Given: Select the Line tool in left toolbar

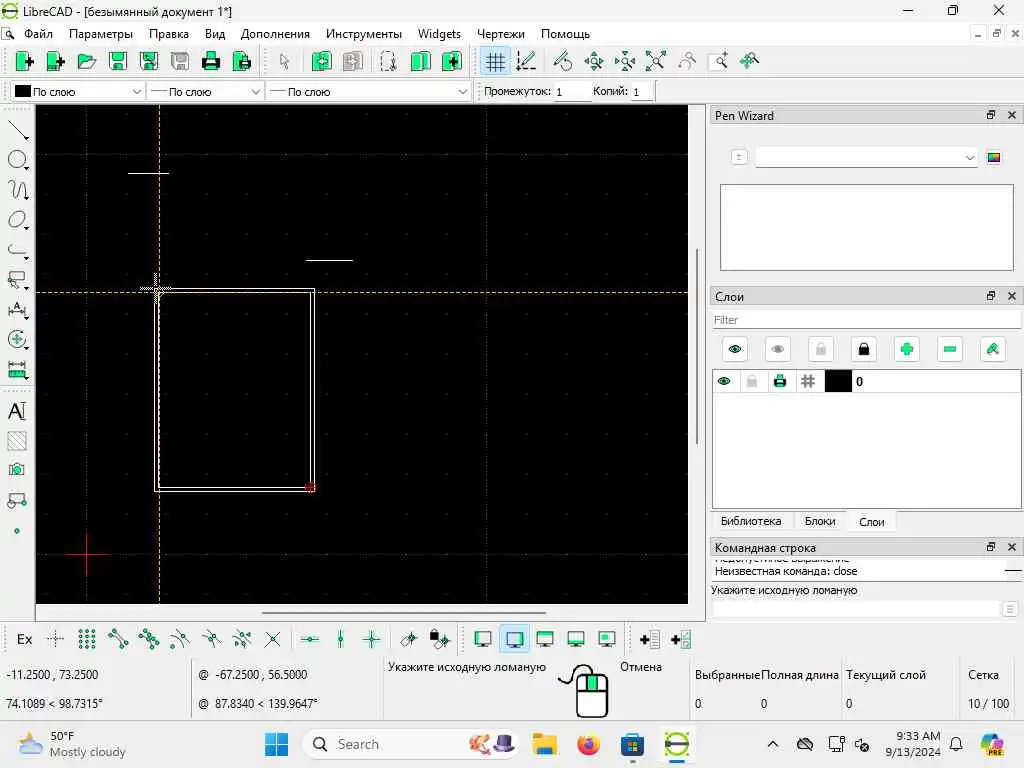Looking at the screenshot, I should tap(18, 130).
